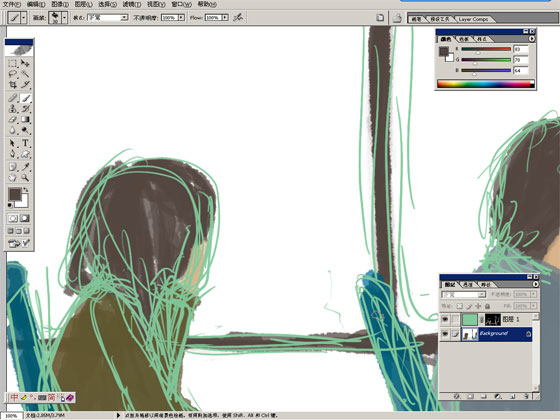The width and height of the screenshot is (560, 420).
Task: Activate the Zoom magnifier tool
Action: point(25,177)
